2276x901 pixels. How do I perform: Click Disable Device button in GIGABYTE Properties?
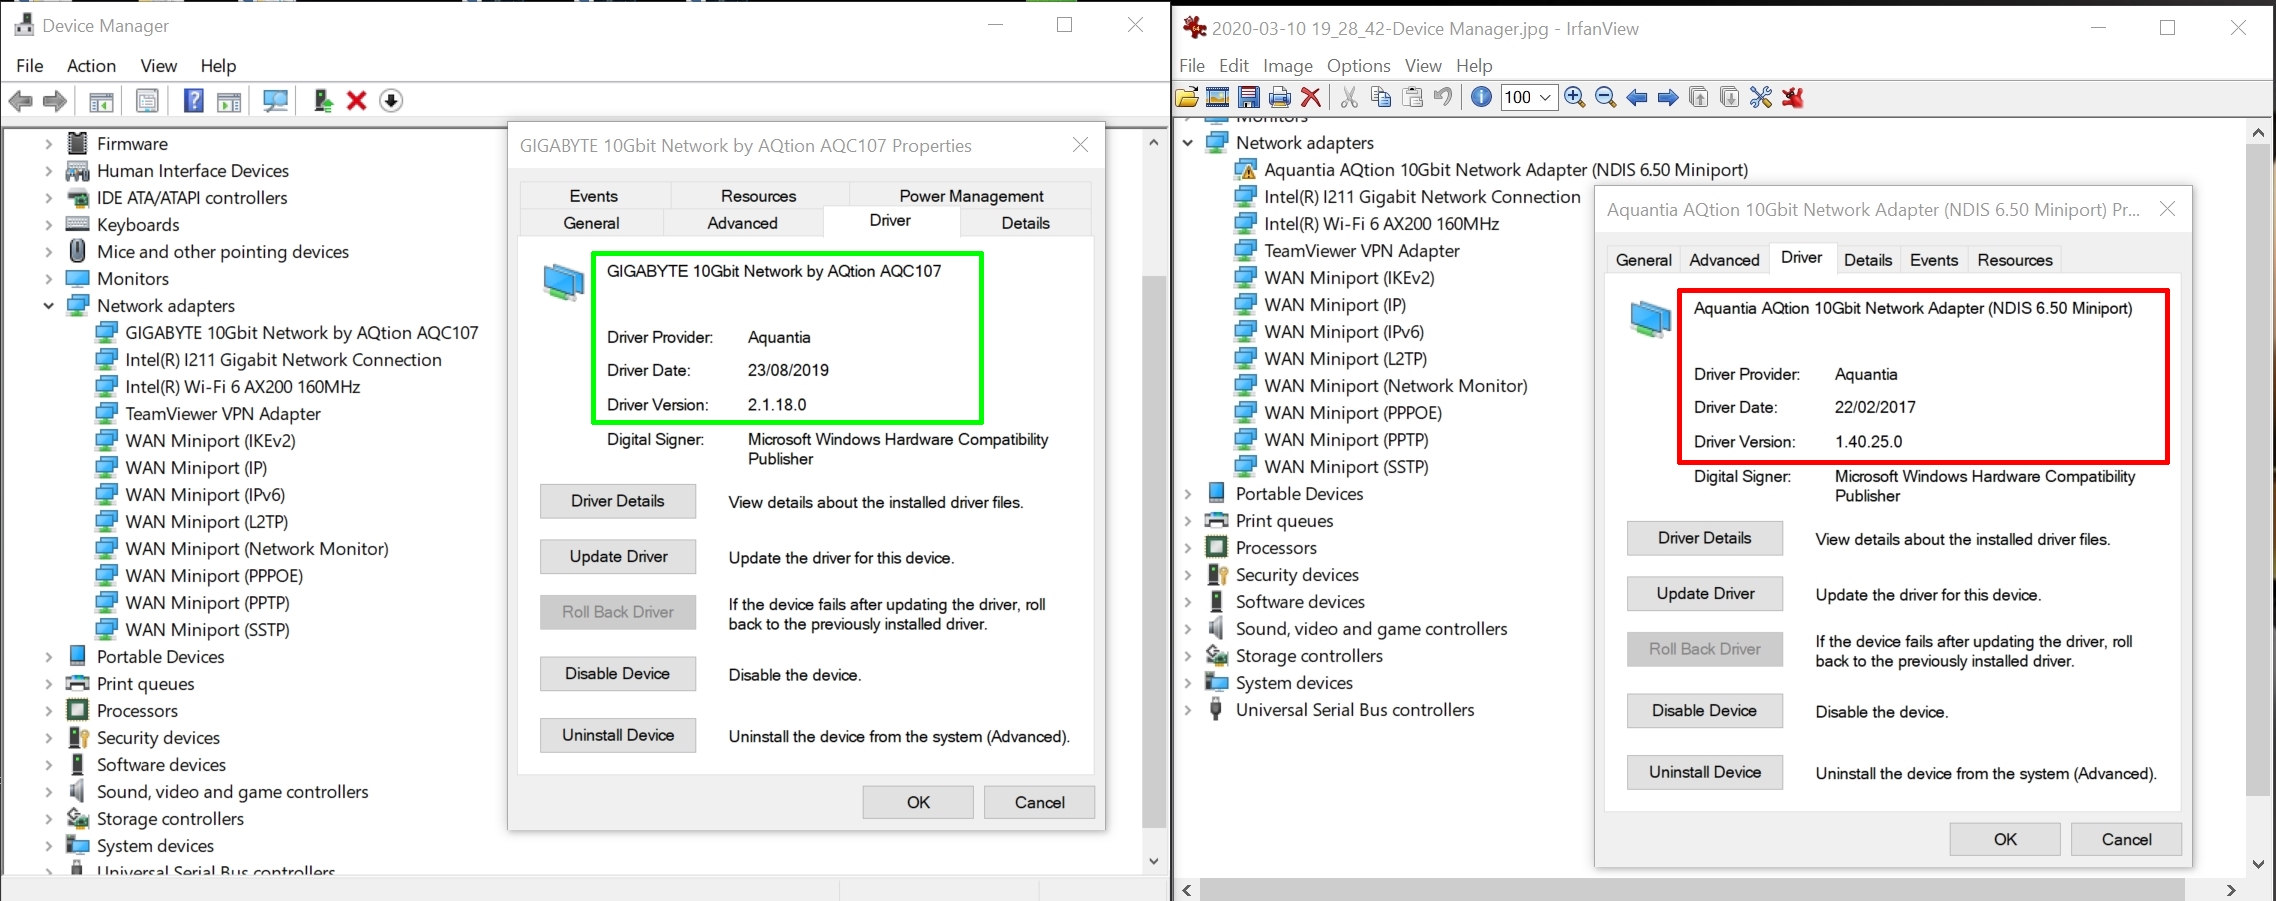pos(618,674)
